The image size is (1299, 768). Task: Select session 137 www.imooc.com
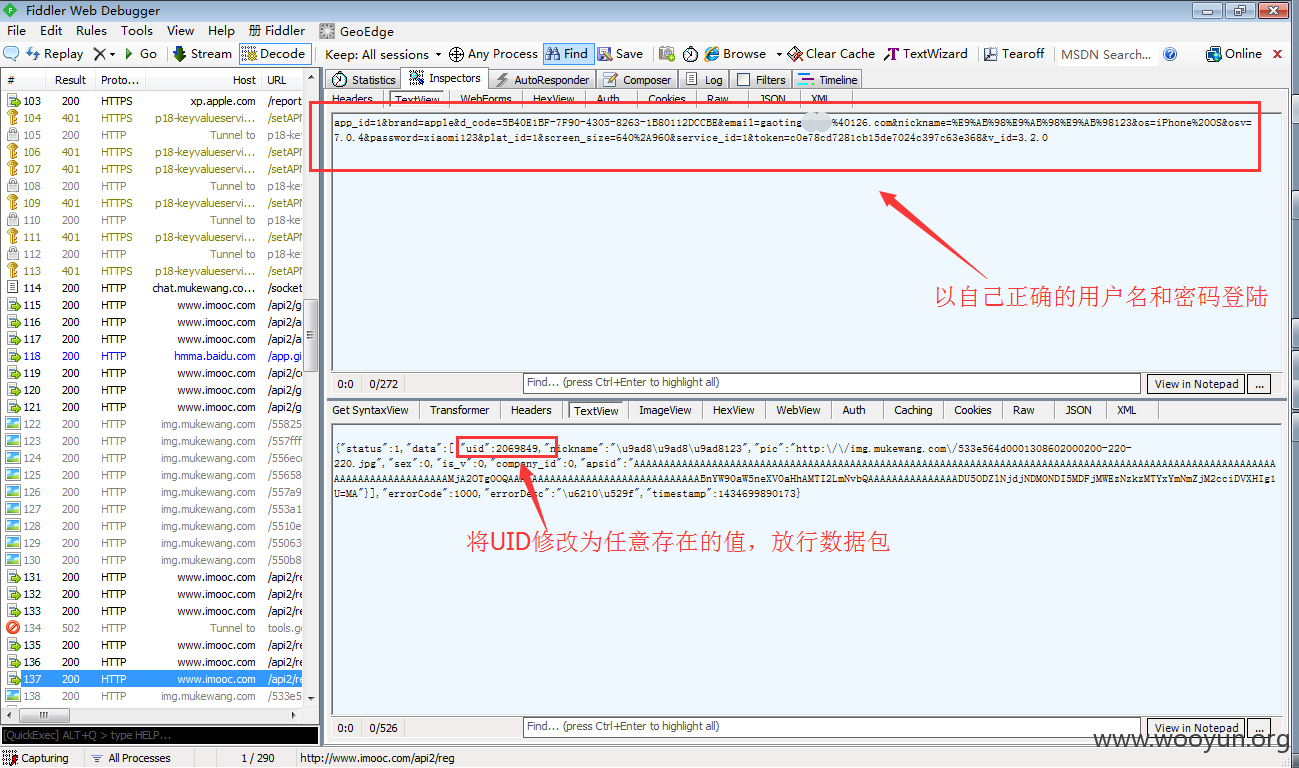[x=153, y=679]
